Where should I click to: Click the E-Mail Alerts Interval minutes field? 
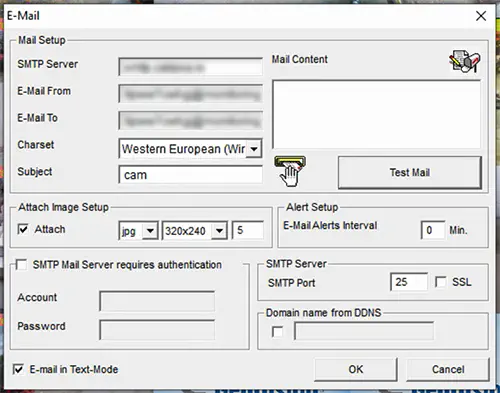[x=433, y=230]
